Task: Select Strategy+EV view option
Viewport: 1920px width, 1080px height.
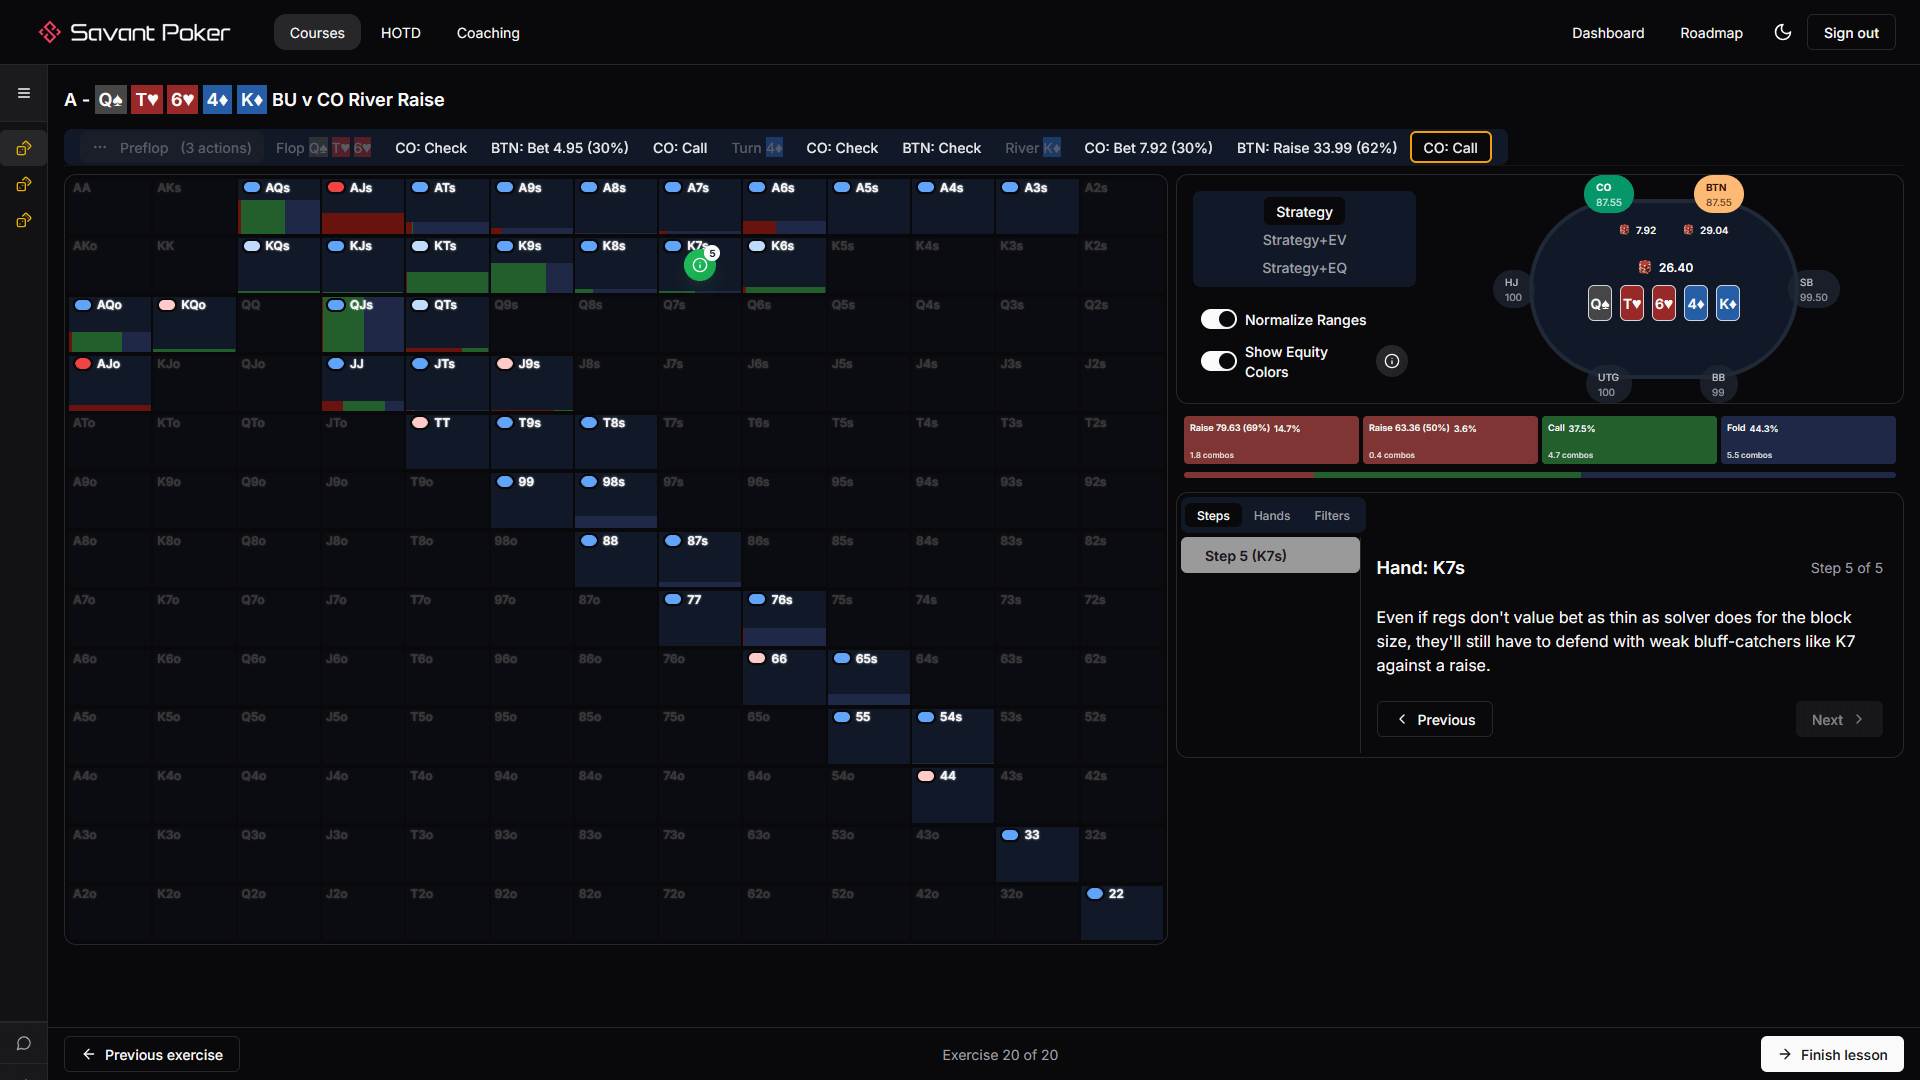Action: [x=1303, y=240]
